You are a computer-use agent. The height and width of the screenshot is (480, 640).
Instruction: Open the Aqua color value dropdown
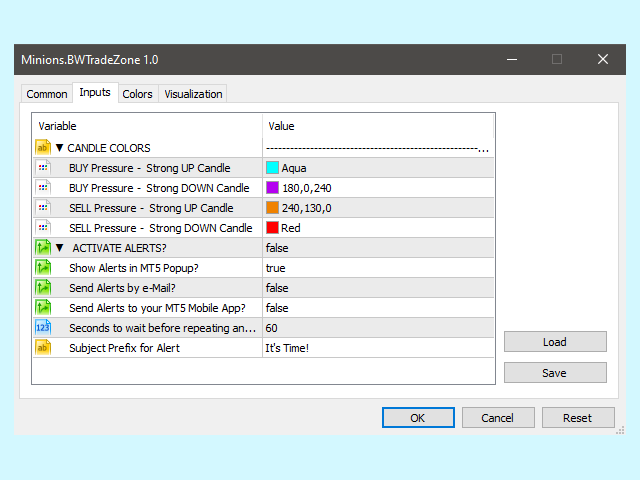point(378,168)
